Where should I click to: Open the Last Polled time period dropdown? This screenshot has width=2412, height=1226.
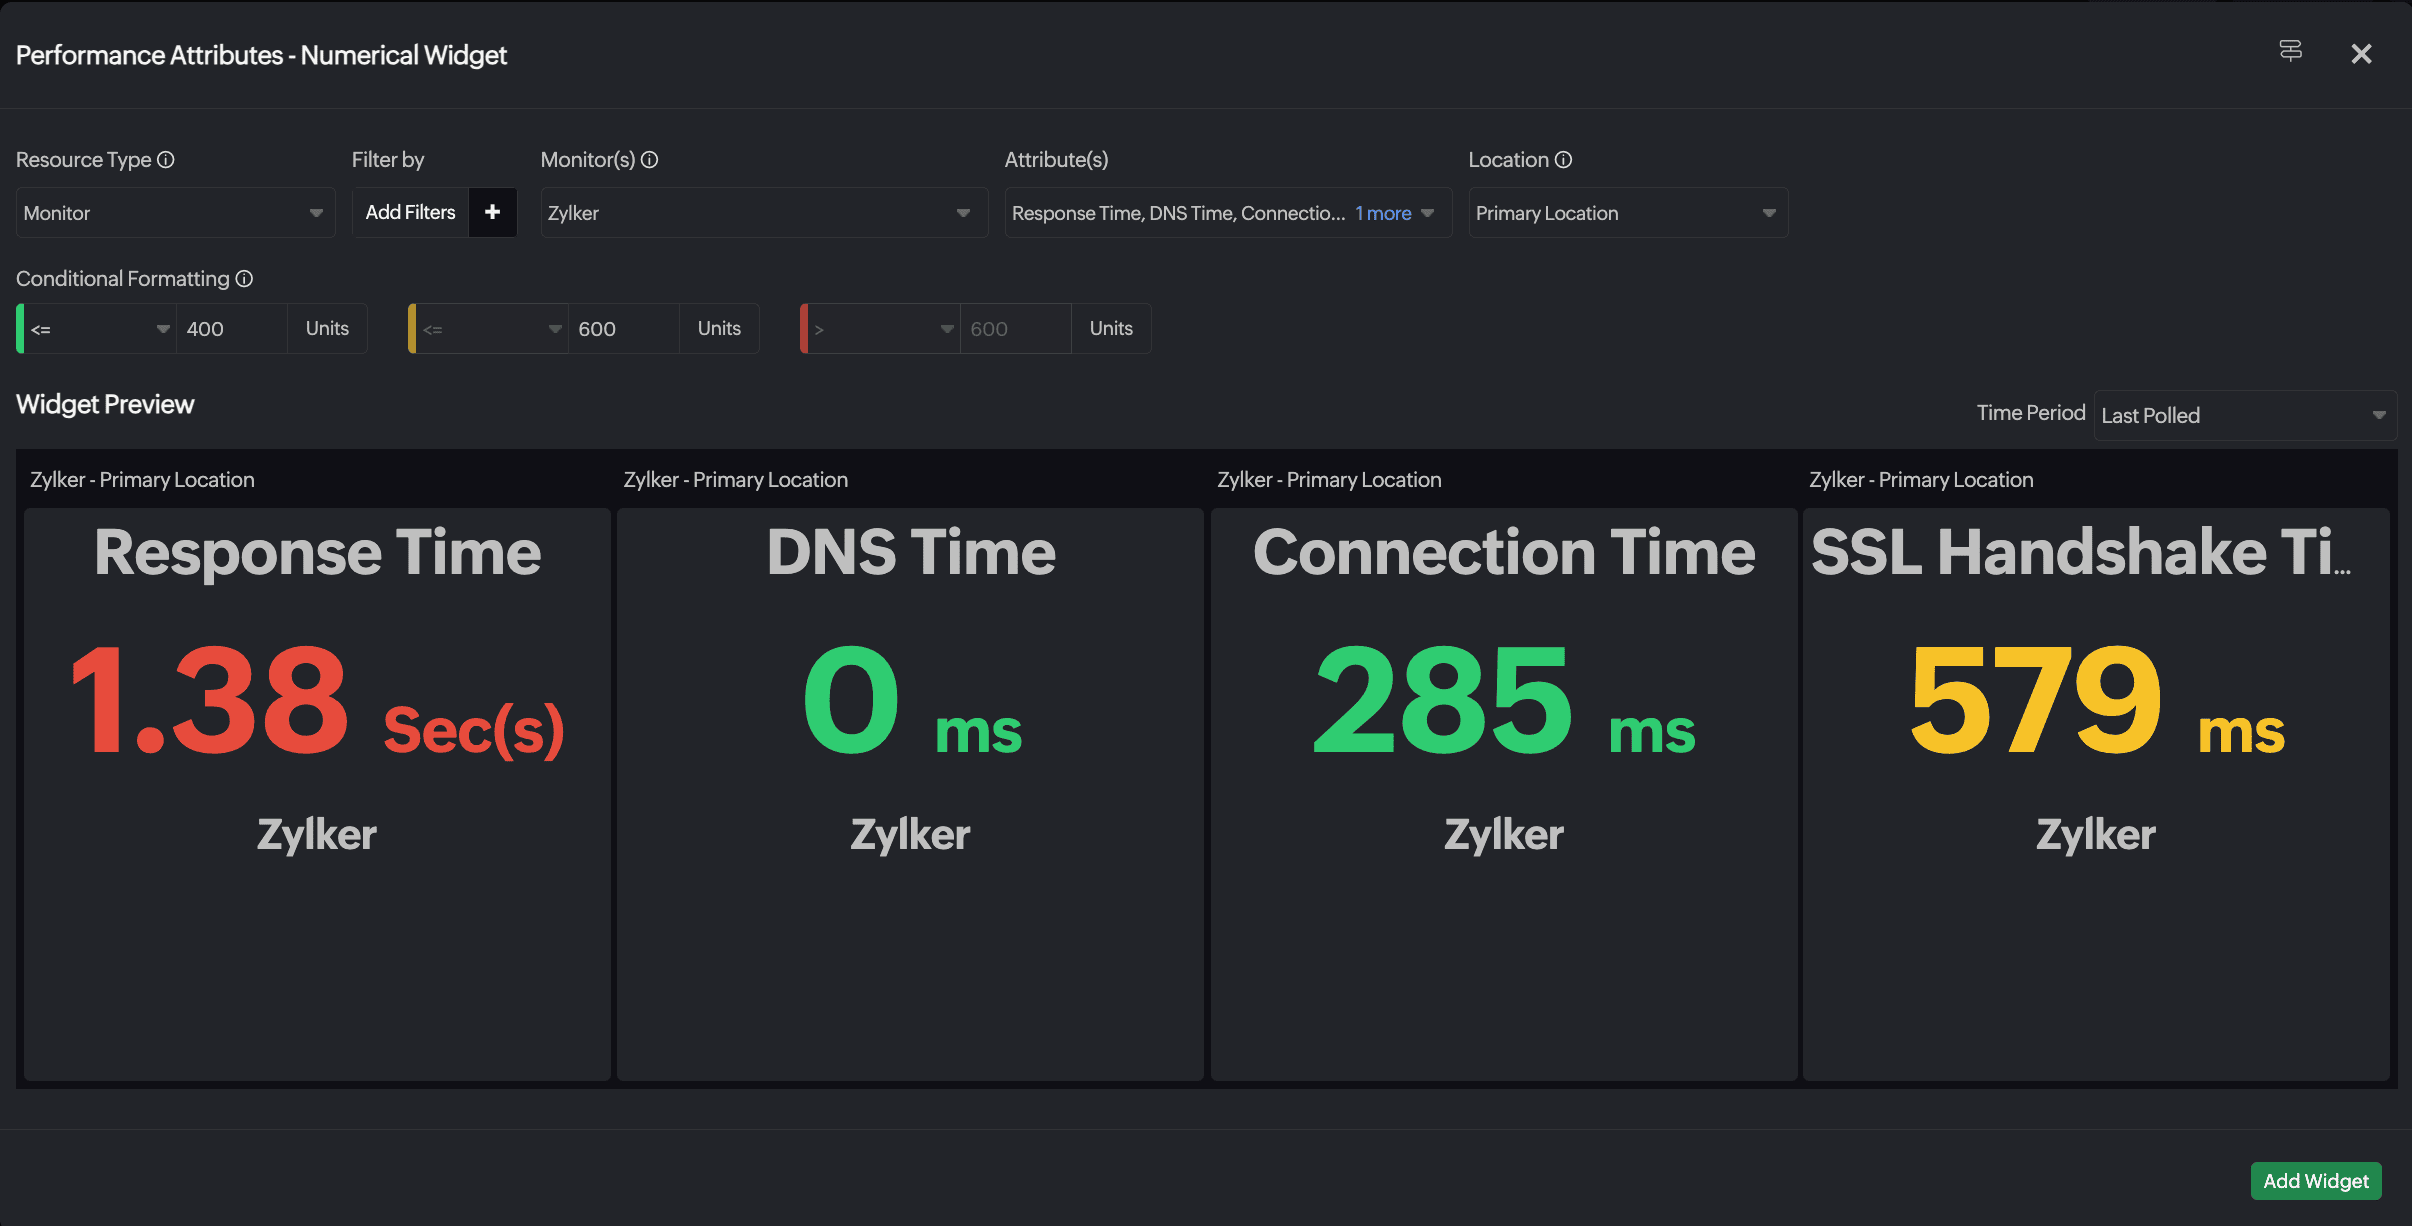point(2243,415)
